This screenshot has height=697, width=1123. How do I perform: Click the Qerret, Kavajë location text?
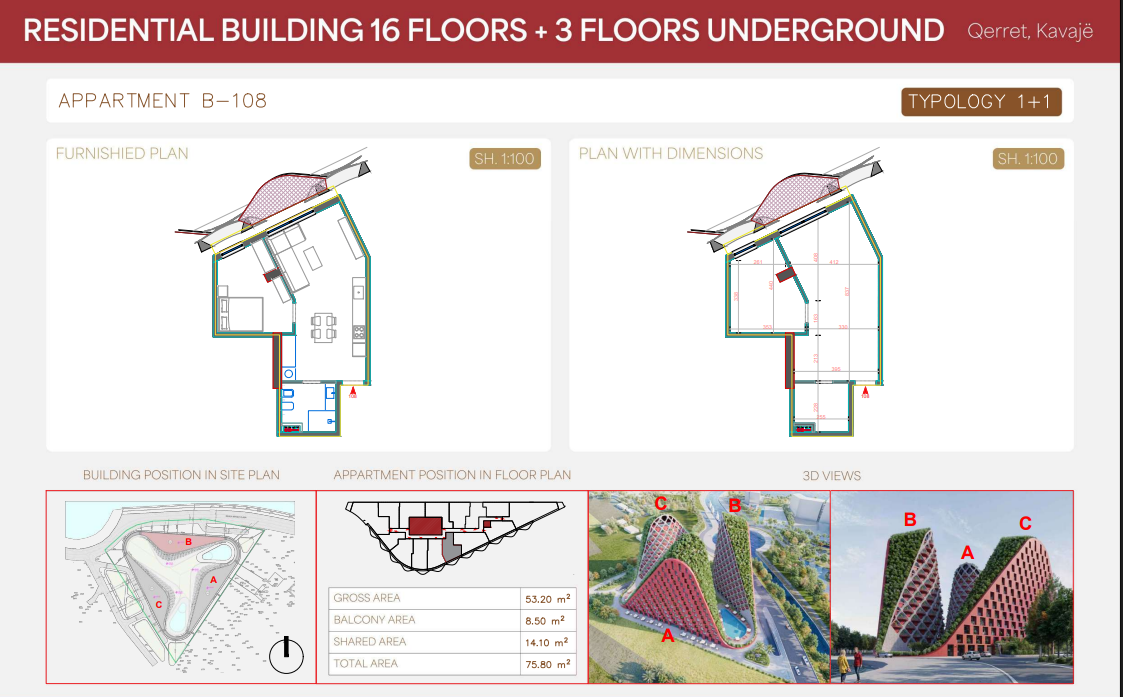(1030, 31)
